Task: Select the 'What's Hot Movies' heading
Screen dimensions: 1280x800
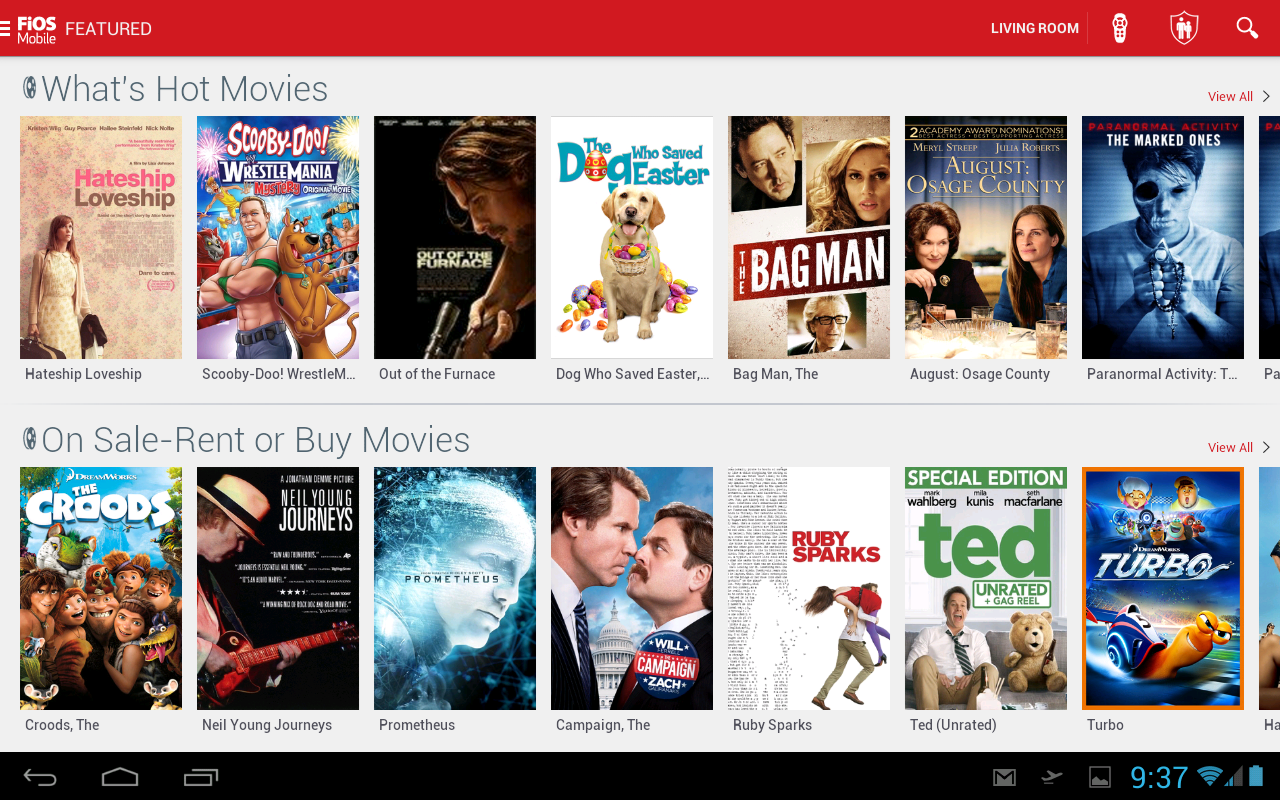Action: coord(185,89)
